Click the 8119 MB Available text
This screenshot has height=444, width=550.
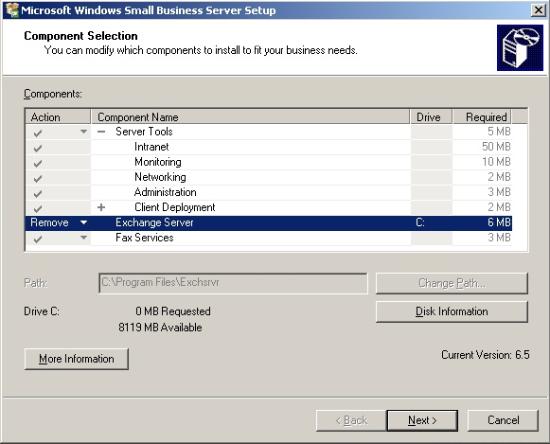coord(160,328)
